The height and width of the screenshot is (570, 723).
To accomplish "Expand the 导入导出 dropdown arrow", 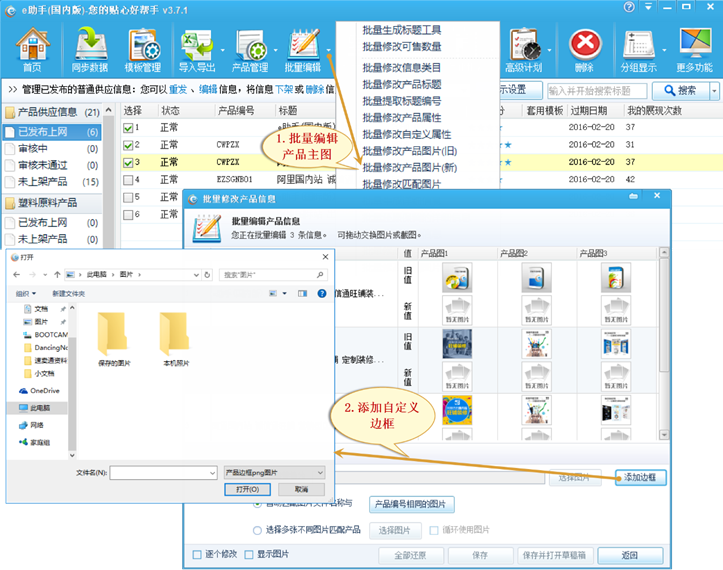I will click(x=222, y=50).
